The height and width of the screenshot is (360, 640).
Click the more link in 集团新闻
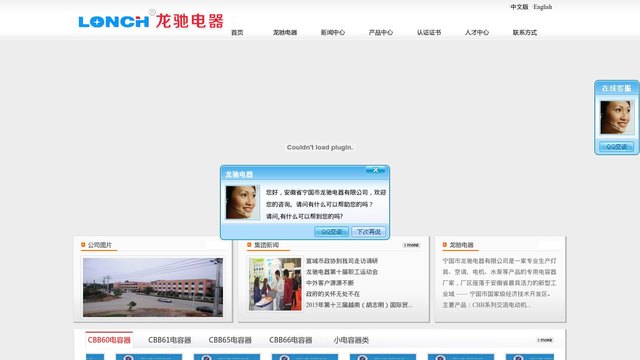[411, 245]
